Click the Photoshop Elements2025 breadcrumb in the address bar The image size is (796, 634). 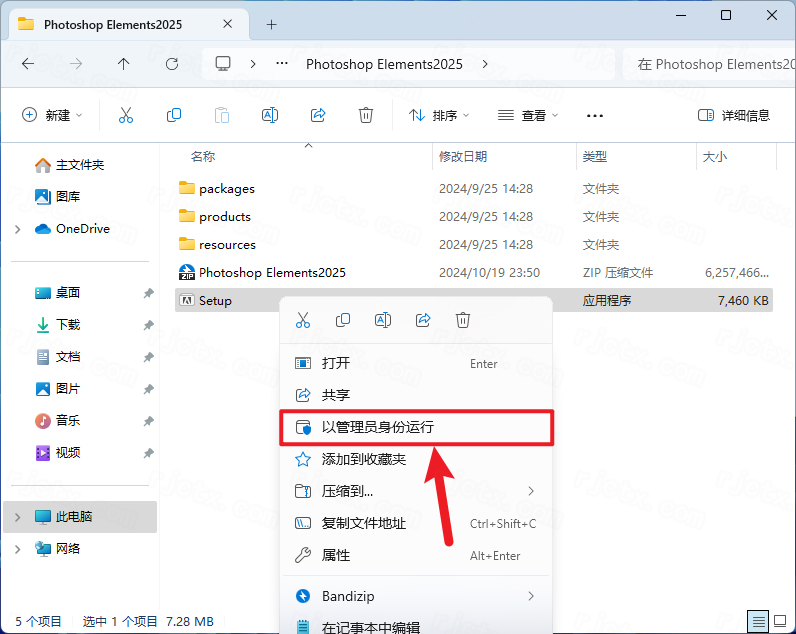[x=384, y=64]
